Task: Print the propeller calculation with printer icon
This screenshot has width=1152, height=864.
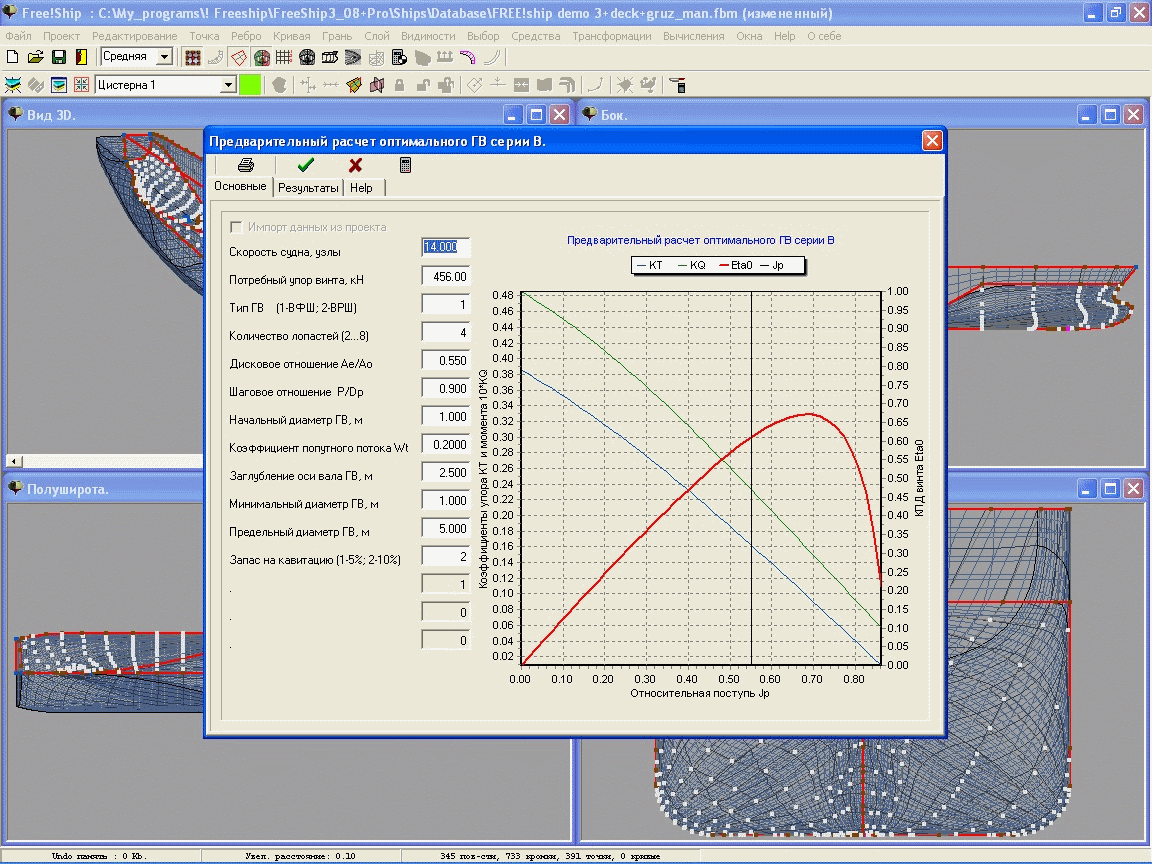Action: pyautogui.click(x=245, y=165)
